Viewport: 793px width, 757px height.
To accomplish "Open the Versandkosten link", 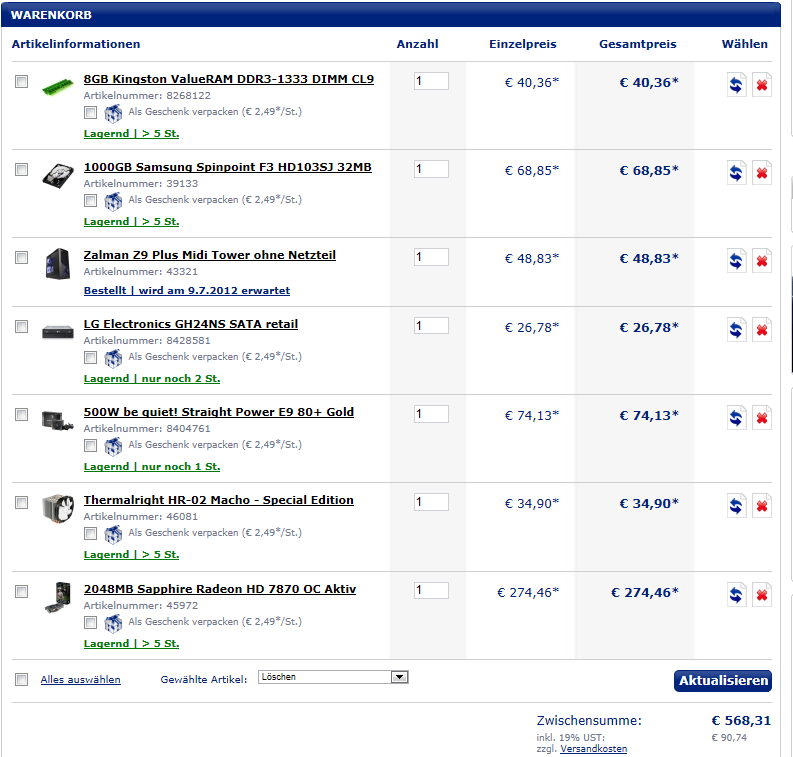I will click(x=593, y=748).
